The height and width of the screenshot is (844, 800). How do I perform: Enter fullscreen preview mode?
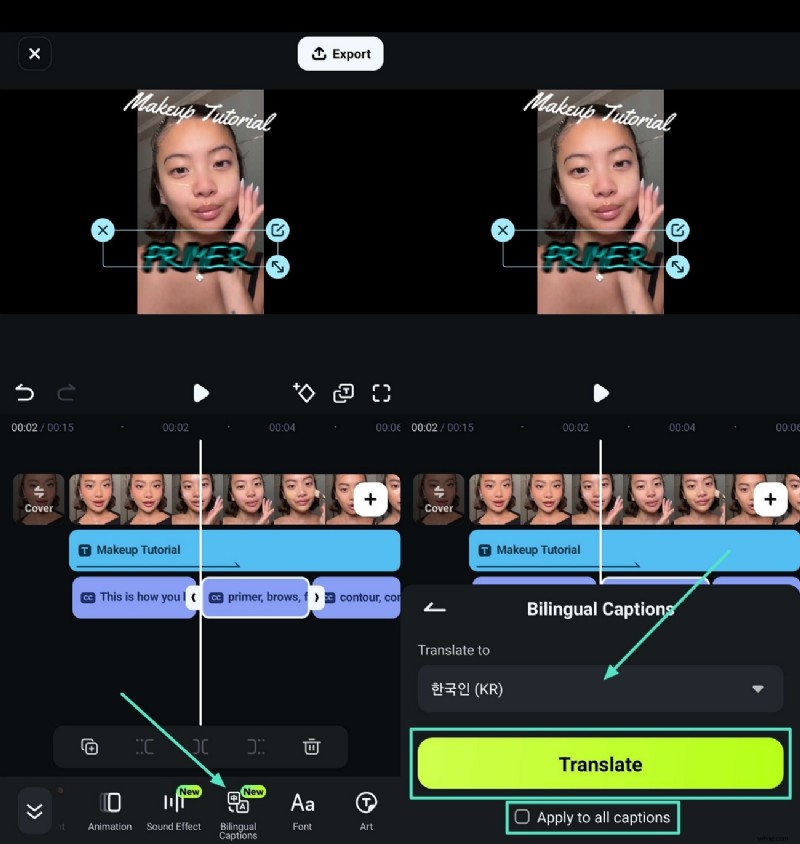(x=381, y=393)
